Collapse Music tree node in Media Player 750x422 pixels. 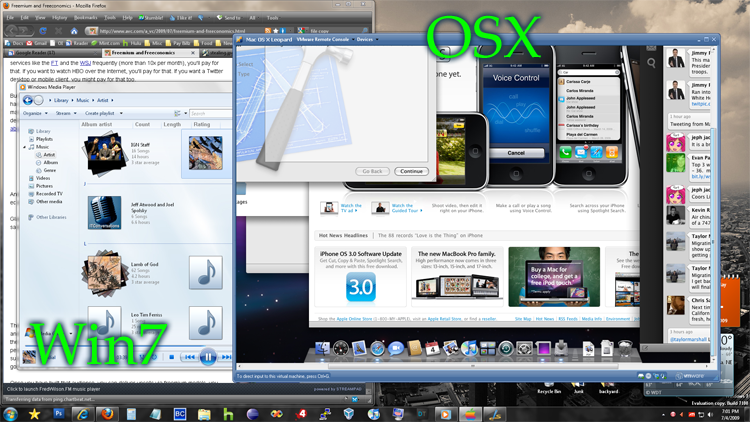(x=24, y=147)
